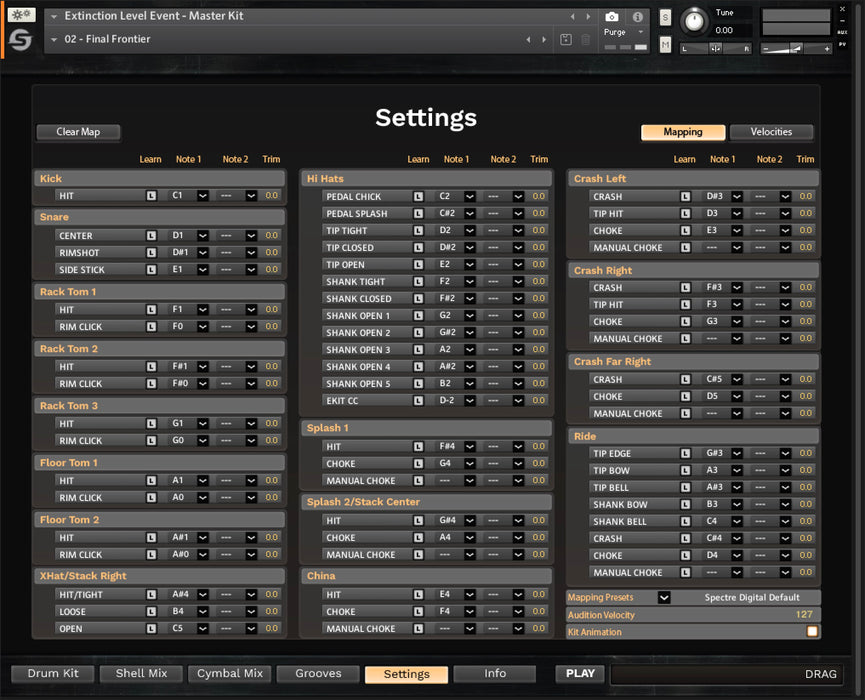
Task: Click learn icon for Ride TIP BELL
Action: click(x=685, y=488)
